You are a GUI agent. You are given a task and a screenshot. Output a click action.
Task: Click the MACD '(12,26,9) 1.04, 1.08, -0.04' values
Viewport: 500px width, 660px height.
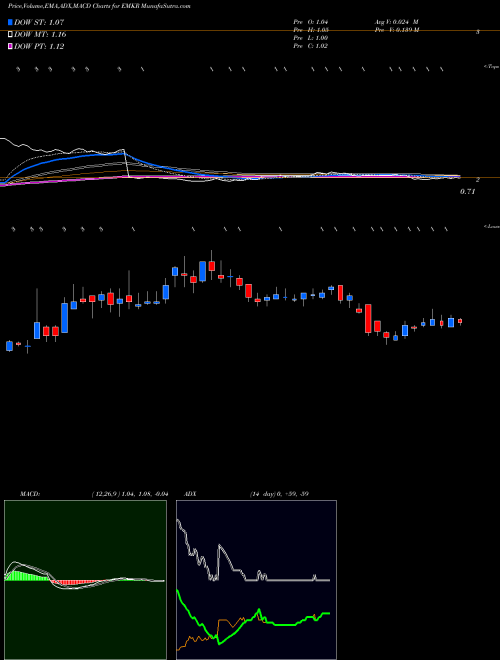coord(130,494)
